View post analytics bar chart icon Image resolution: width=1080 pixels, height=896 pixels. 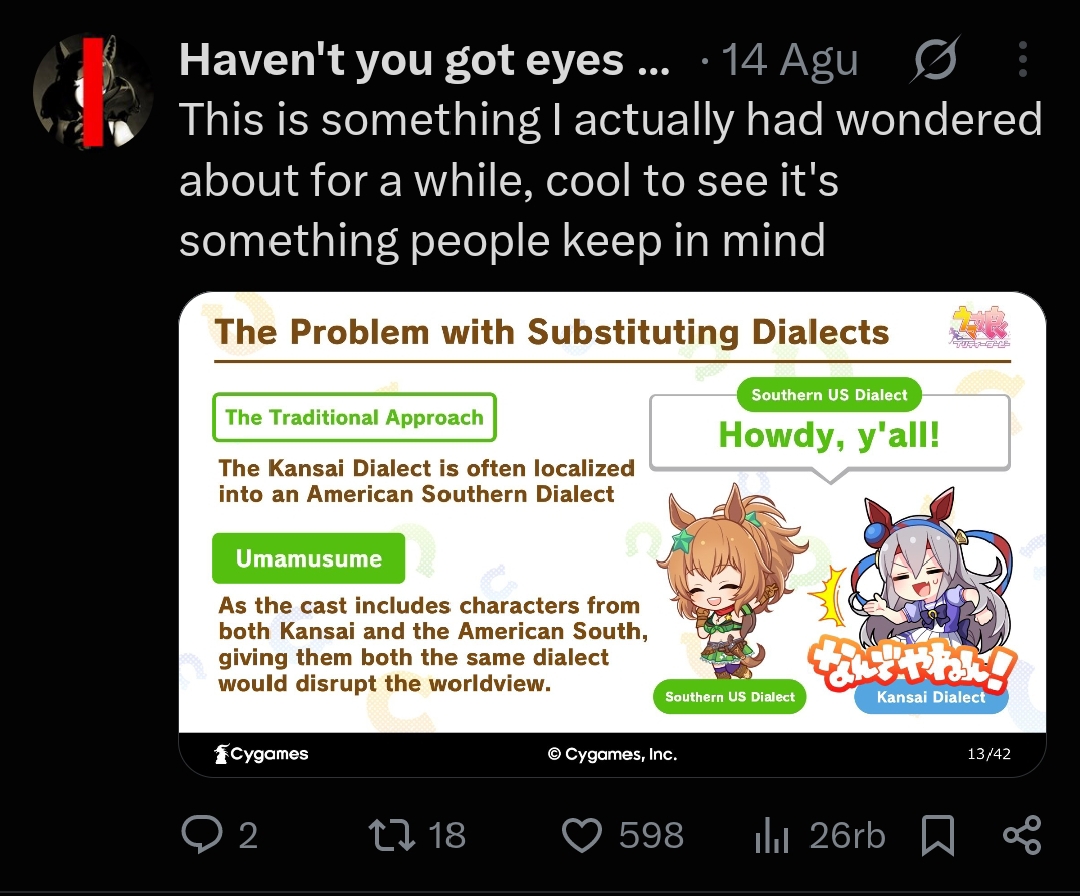click(771, 835)
